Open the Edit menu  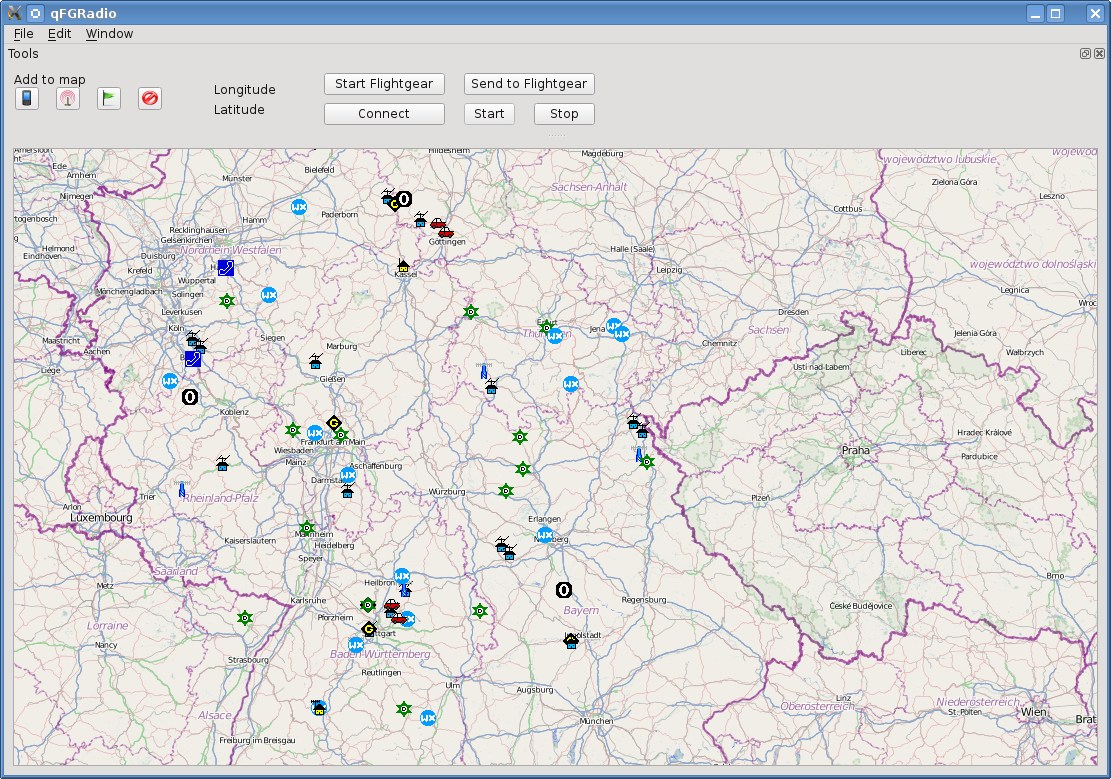pyautogui.click(x=60, y=33)
